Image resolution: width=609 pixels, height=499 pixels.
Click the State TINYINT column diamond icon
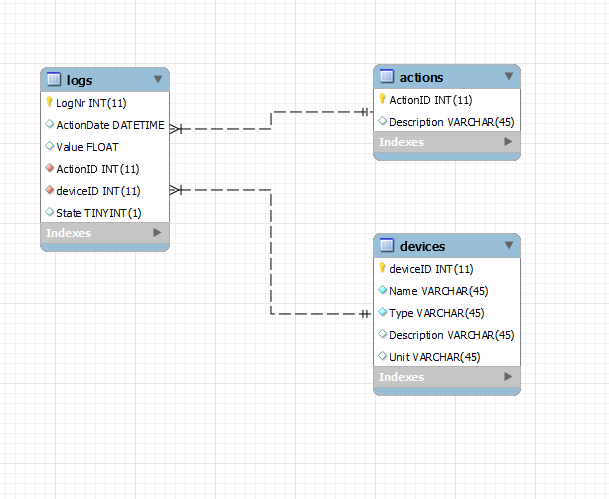[49, 212]
